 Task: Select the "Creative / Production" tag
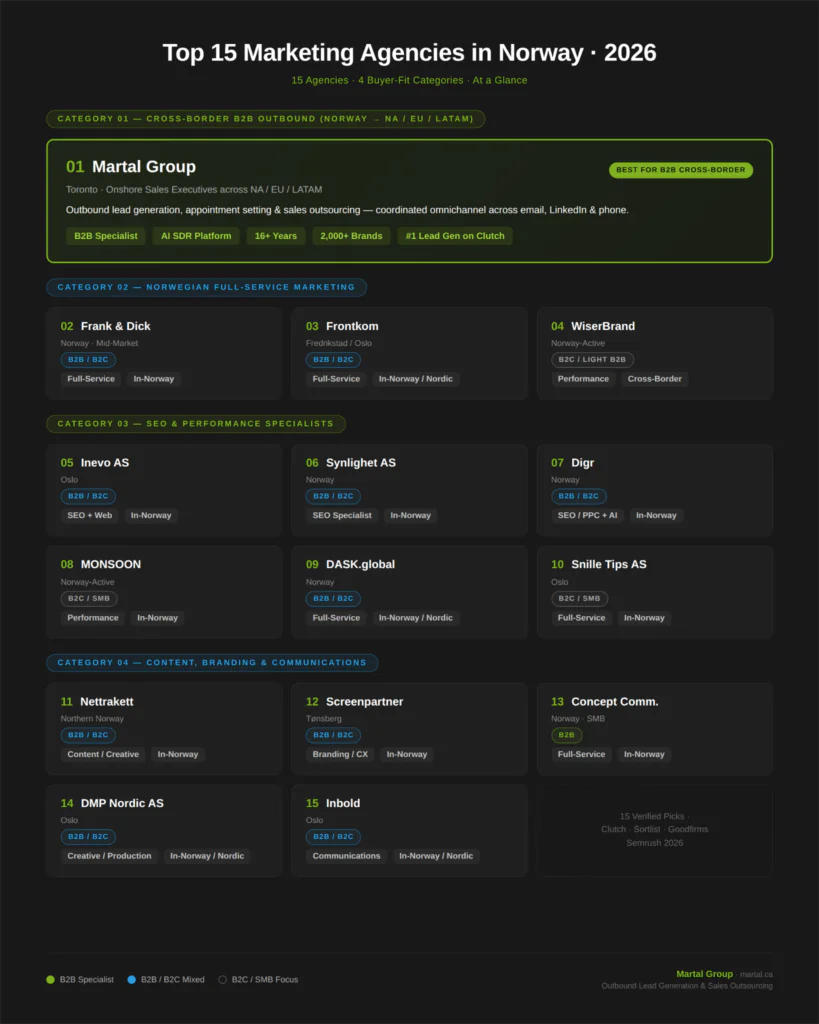pos(109,856)
